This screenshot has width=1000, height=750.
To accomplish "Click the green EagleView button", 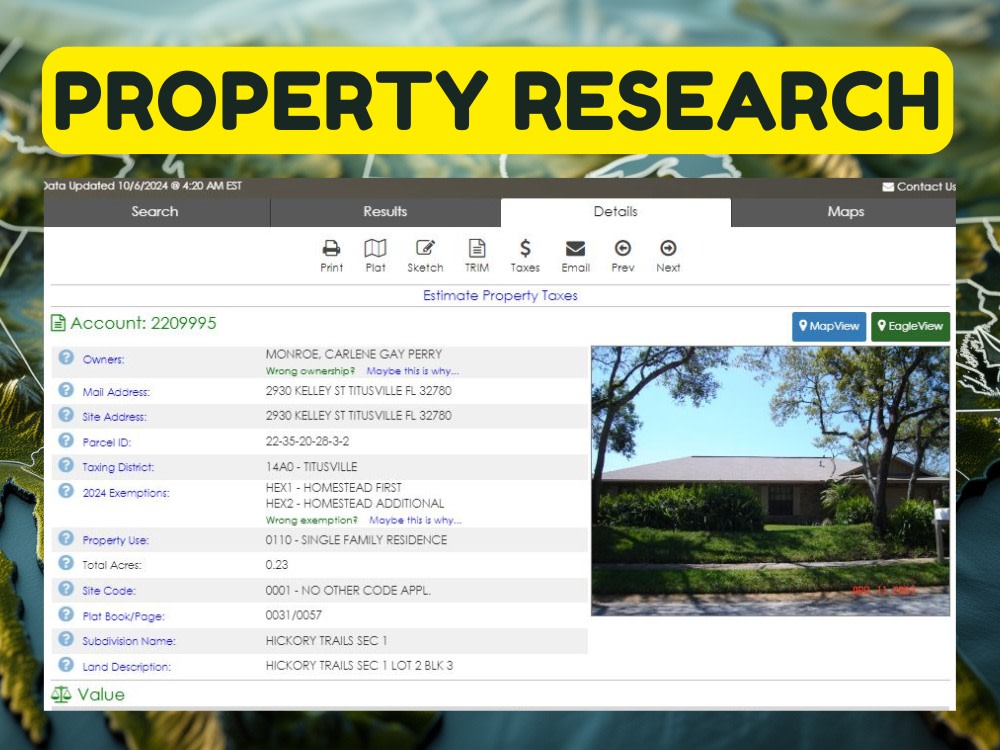I will coord(910,327).
